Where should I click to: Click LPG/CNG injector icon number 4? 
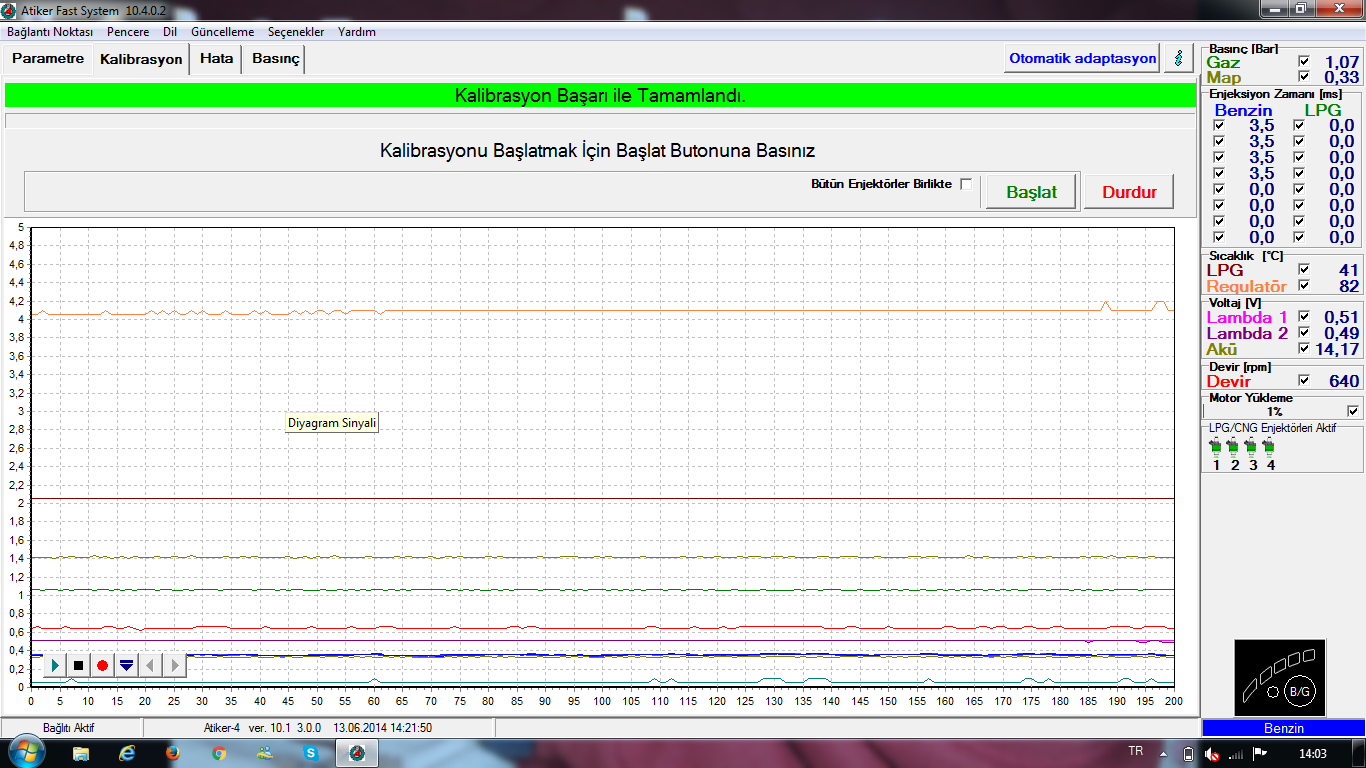point(1270,447)
